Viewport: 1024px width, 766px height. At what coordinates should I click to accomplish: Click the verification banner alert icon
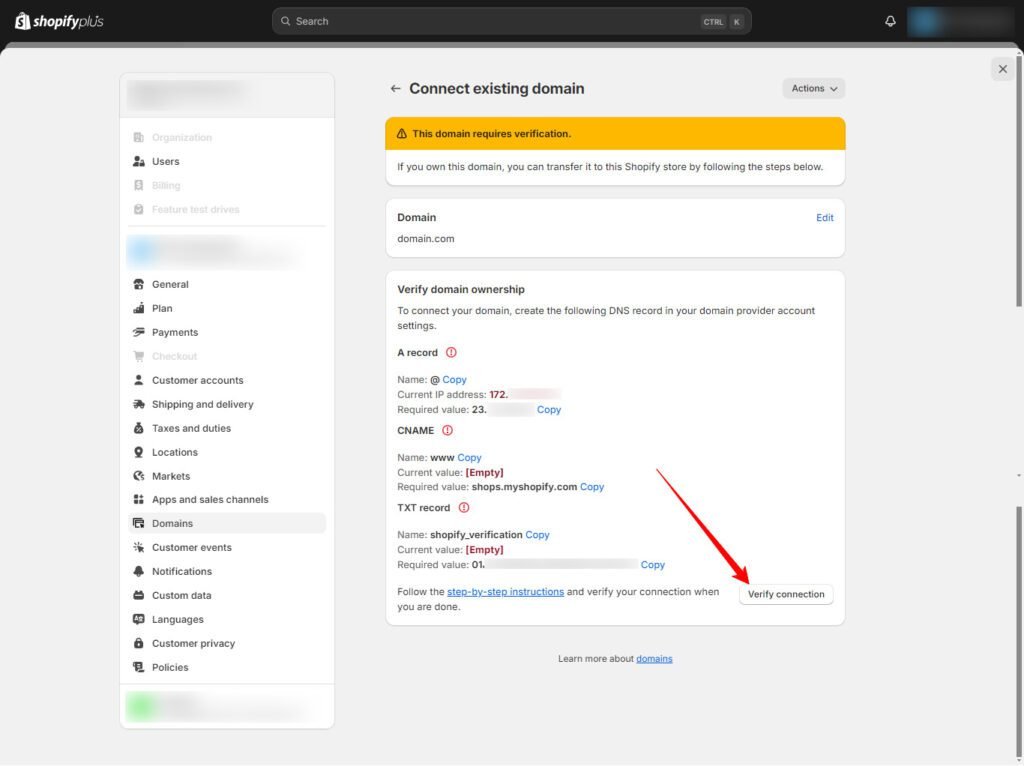coord(402,134)
